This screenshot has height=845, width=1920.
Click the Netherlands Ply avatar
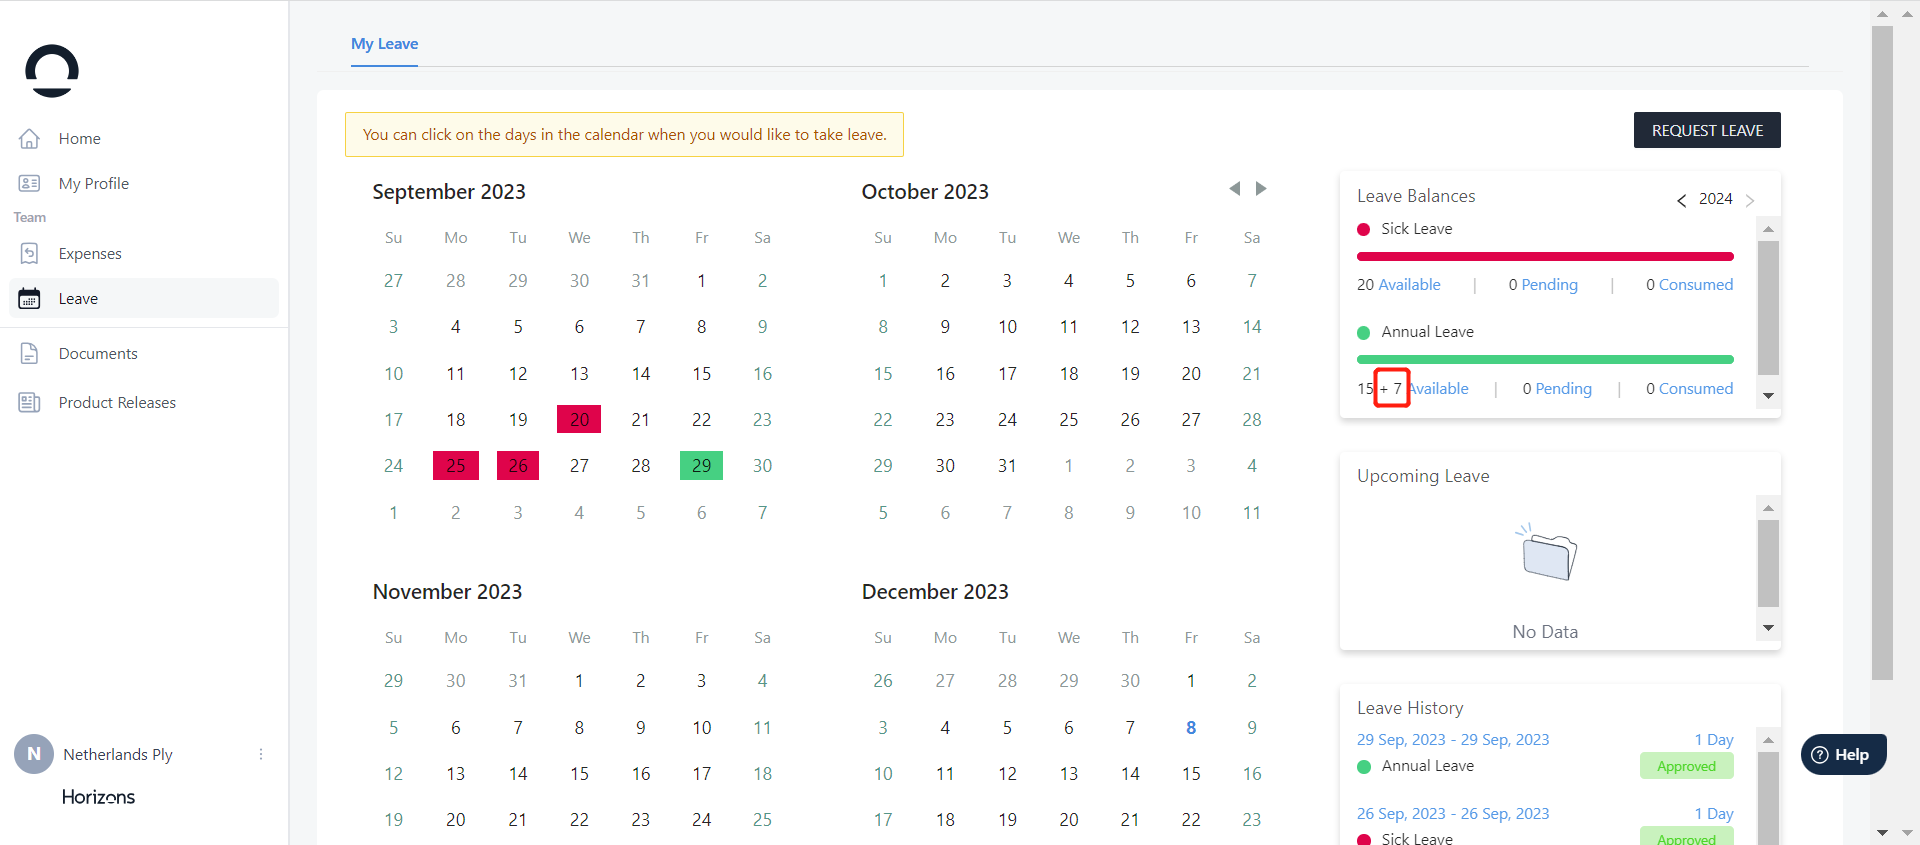point(33,754)
